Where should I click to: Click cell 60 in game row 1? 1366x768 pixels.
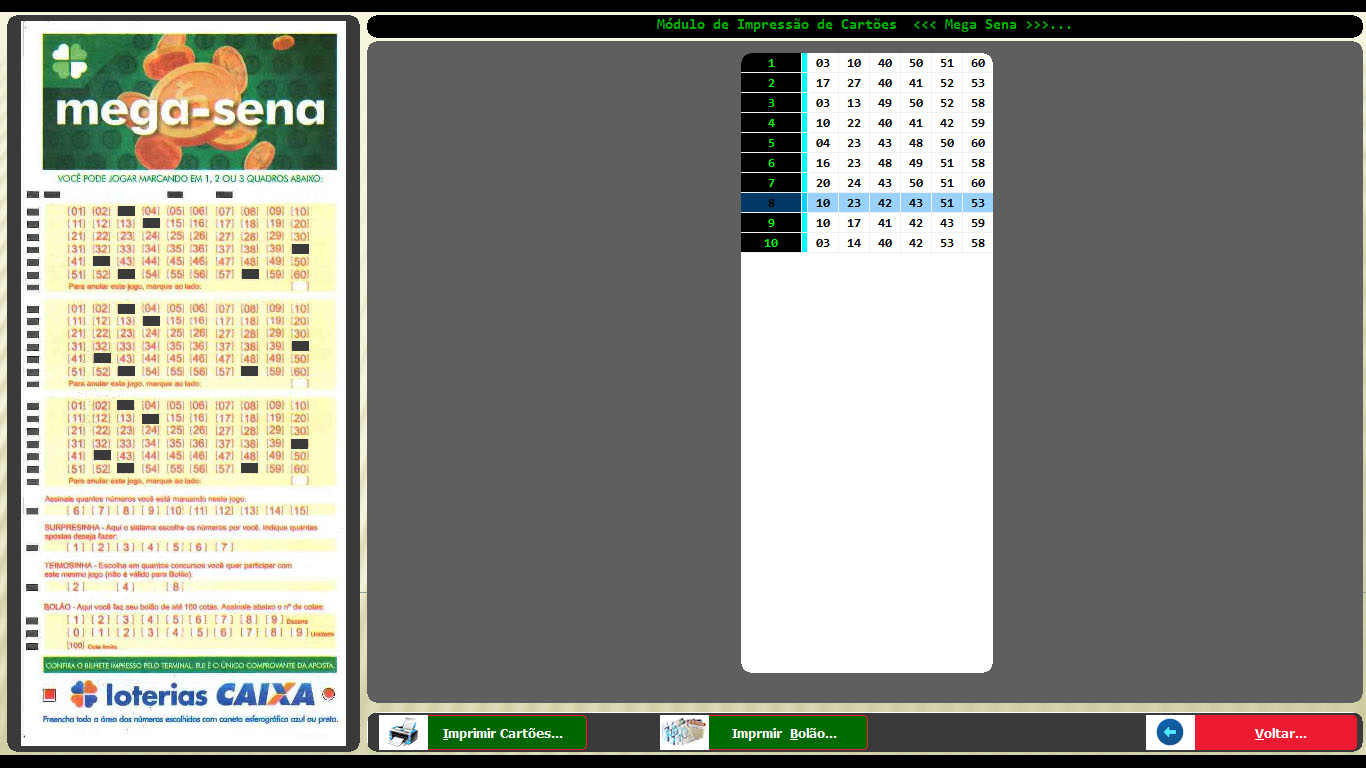[978, 63]
